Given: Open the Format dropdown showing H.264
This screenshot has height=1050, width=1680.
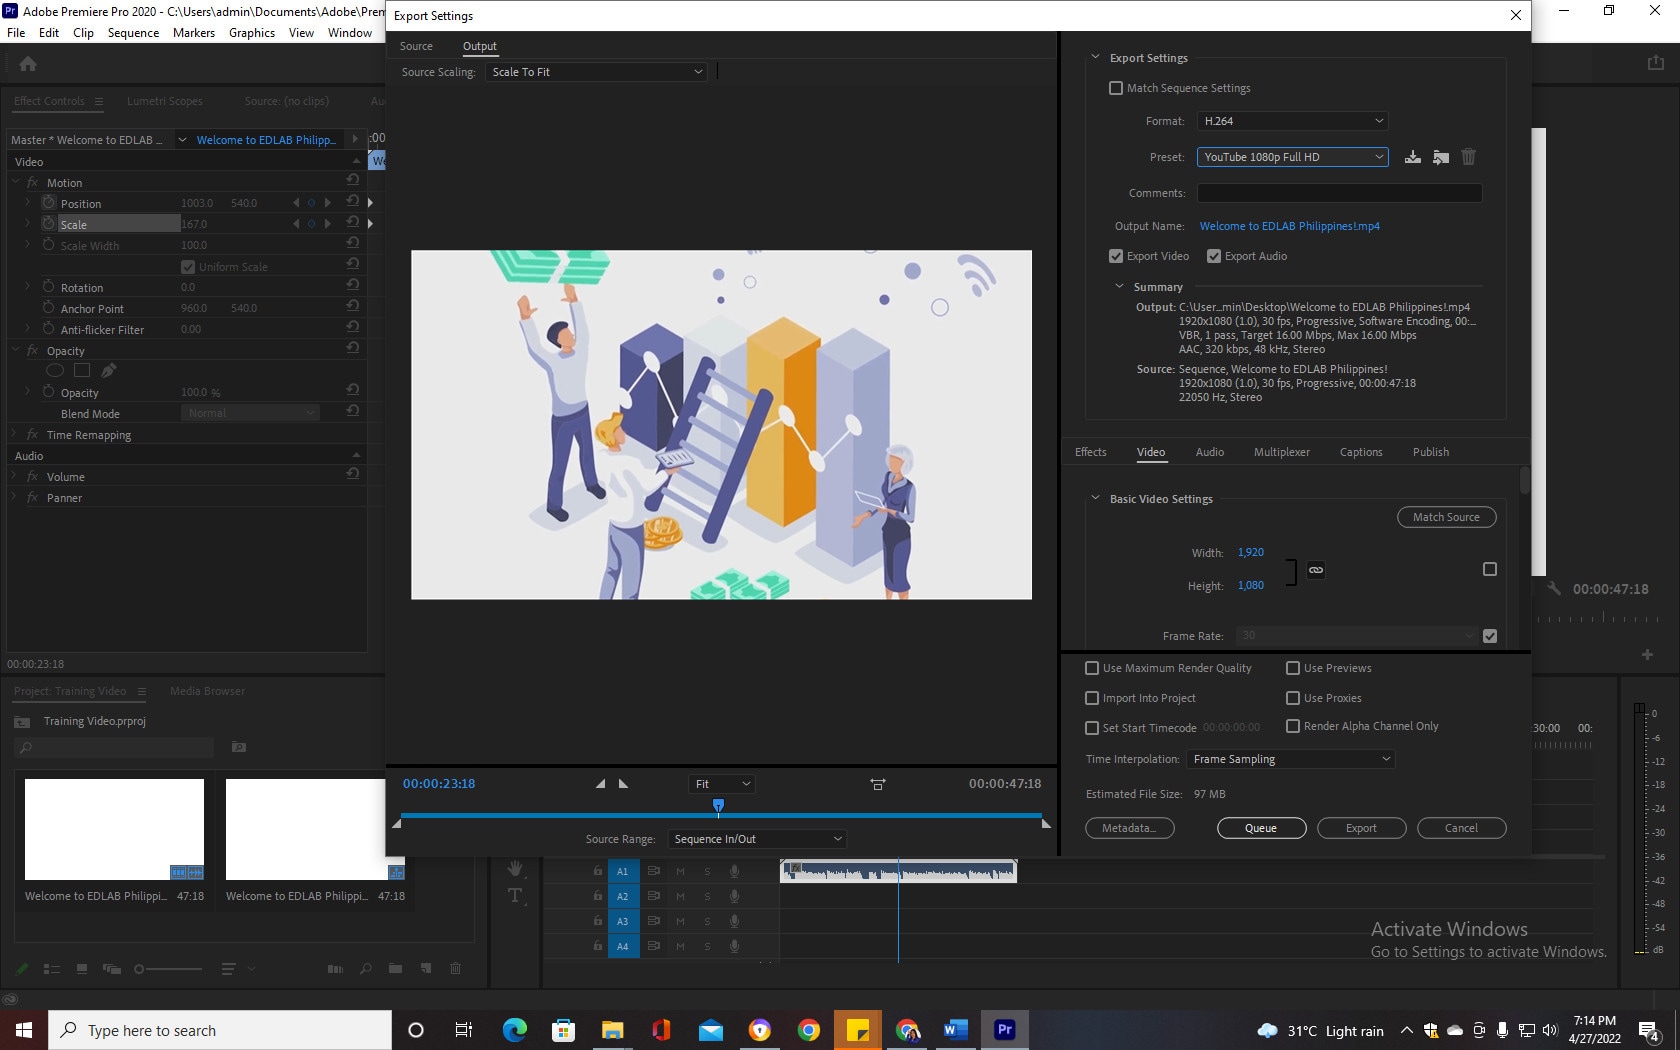Looking at the screenshot, I should tap(1292, 121).
